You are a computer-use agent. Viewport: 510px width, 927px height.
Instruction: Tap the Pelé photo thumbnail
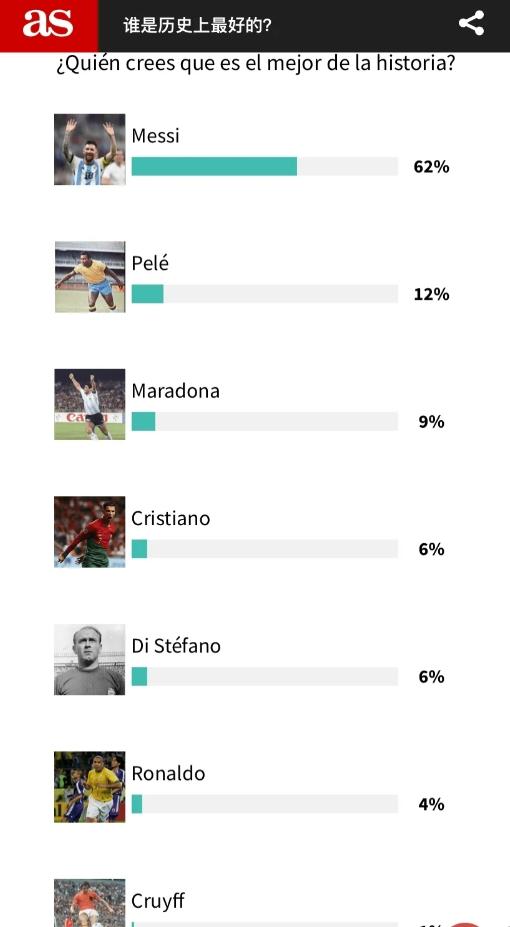90,277
